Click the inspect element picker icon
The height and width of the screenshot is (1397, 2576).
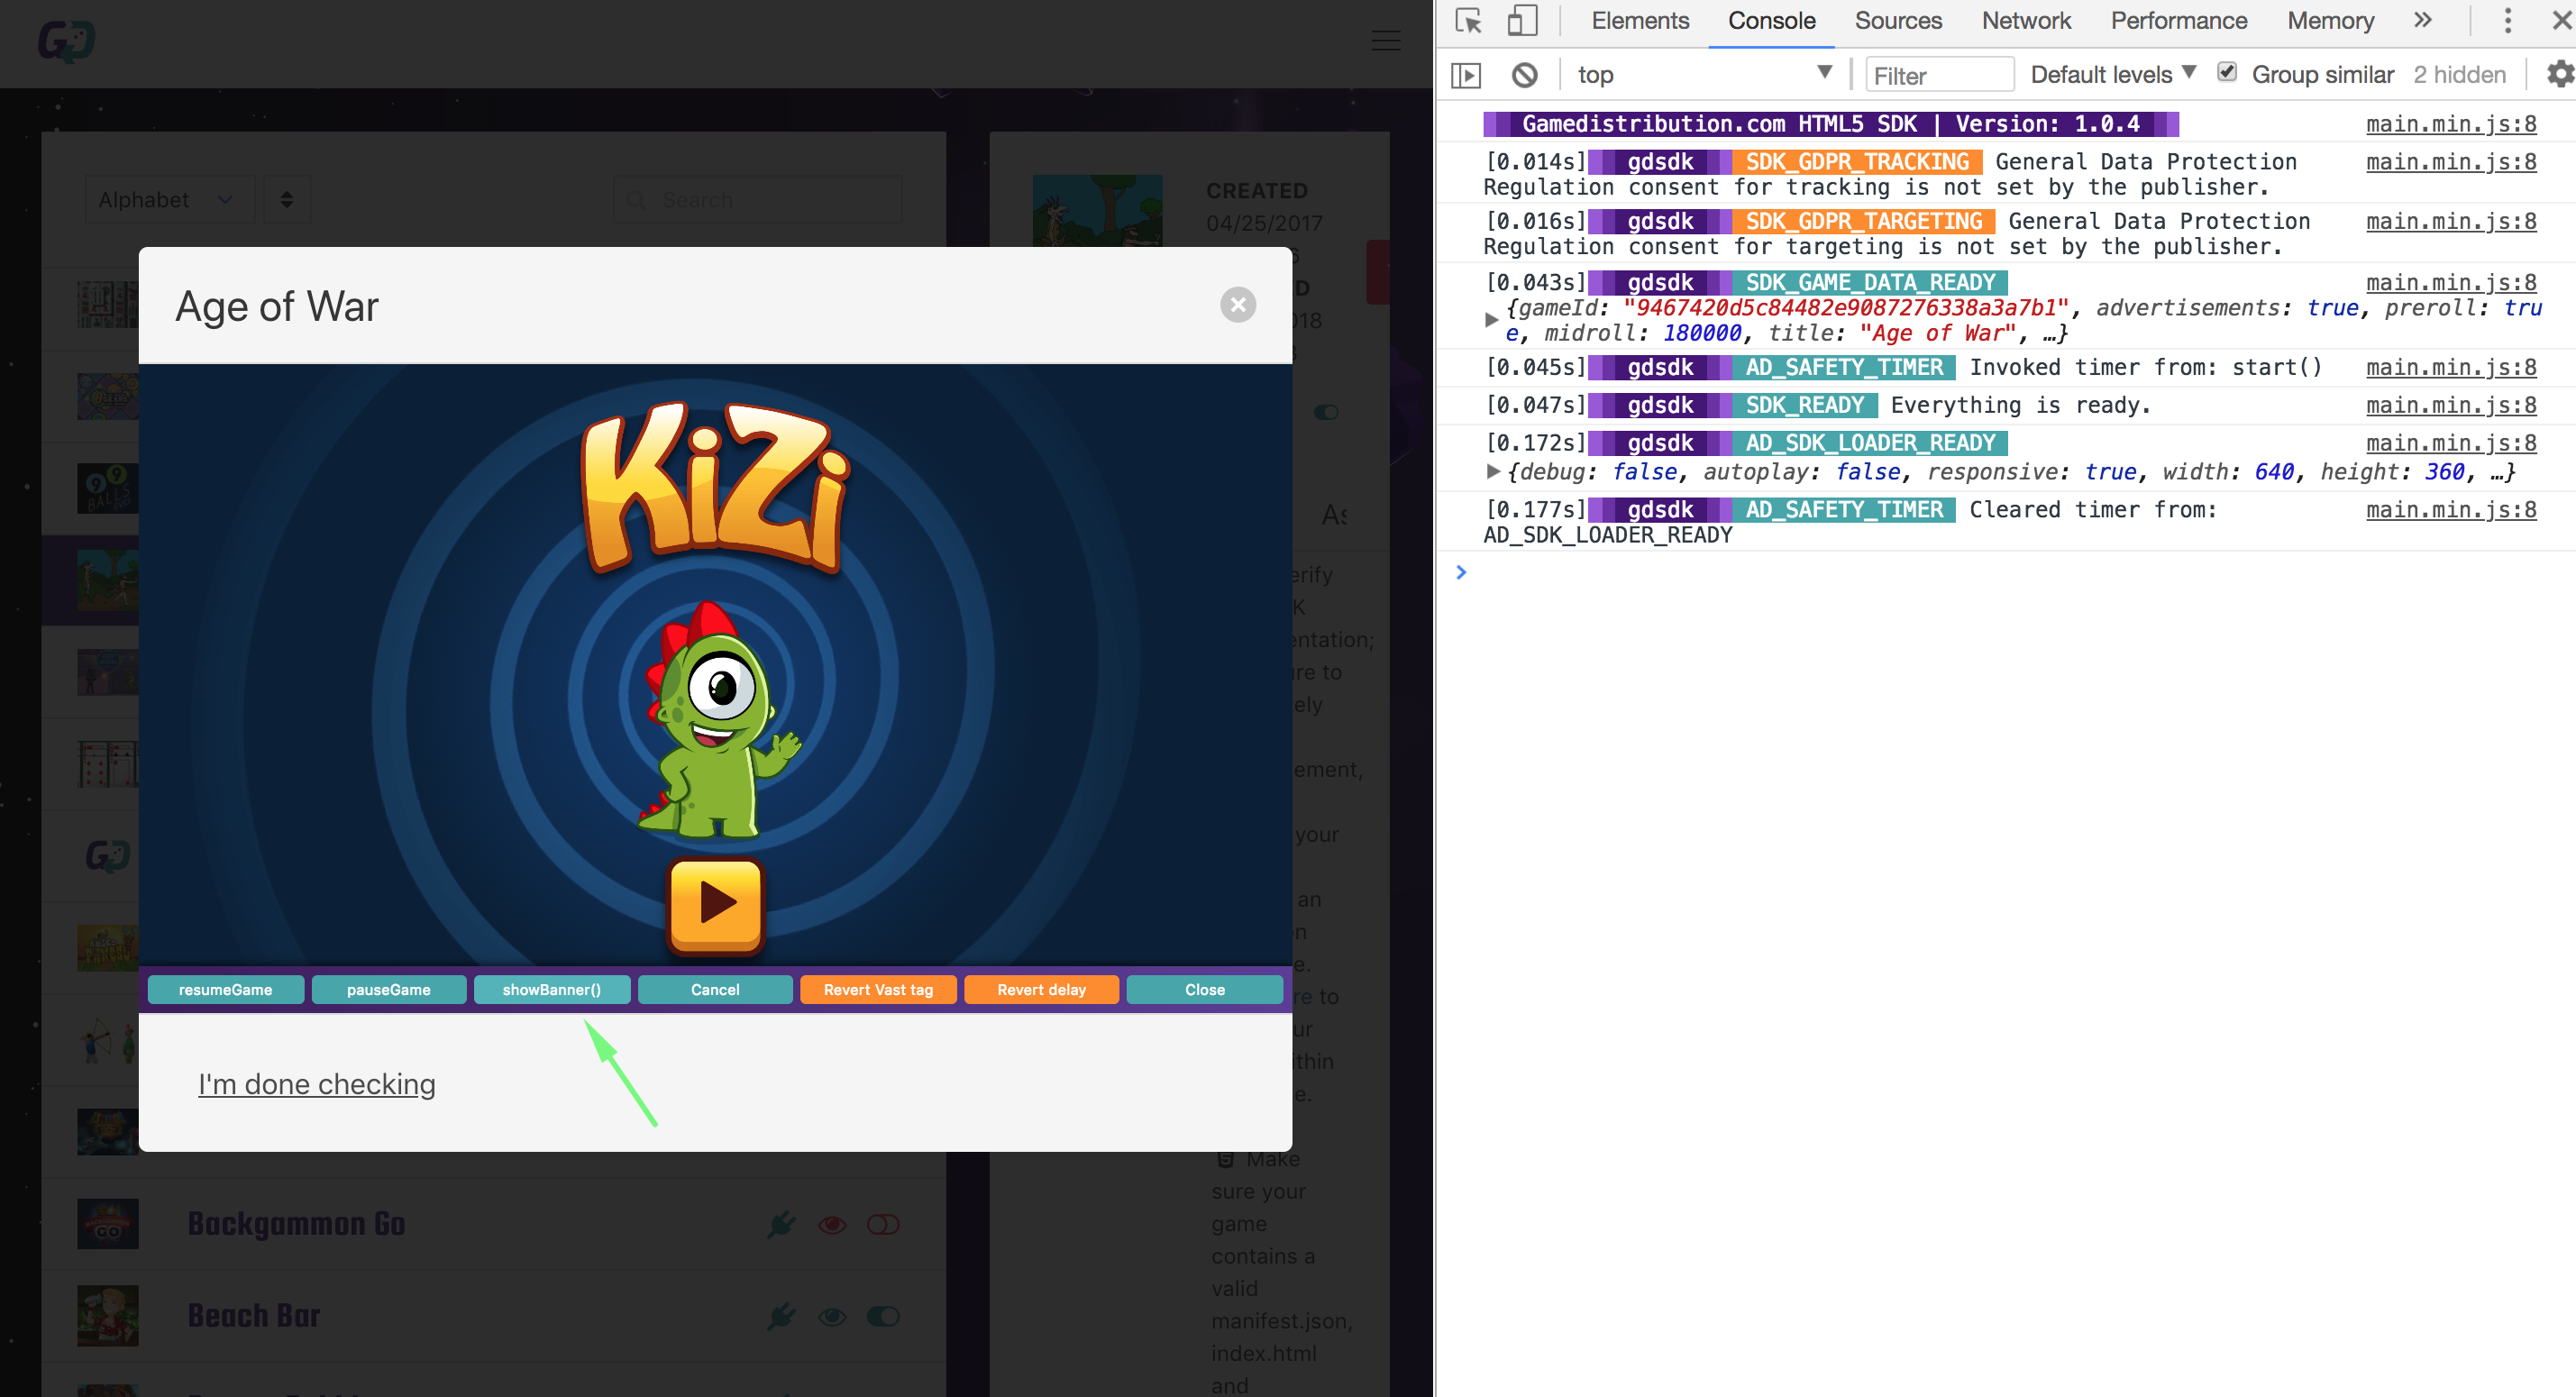click(x=1468, y=21)
